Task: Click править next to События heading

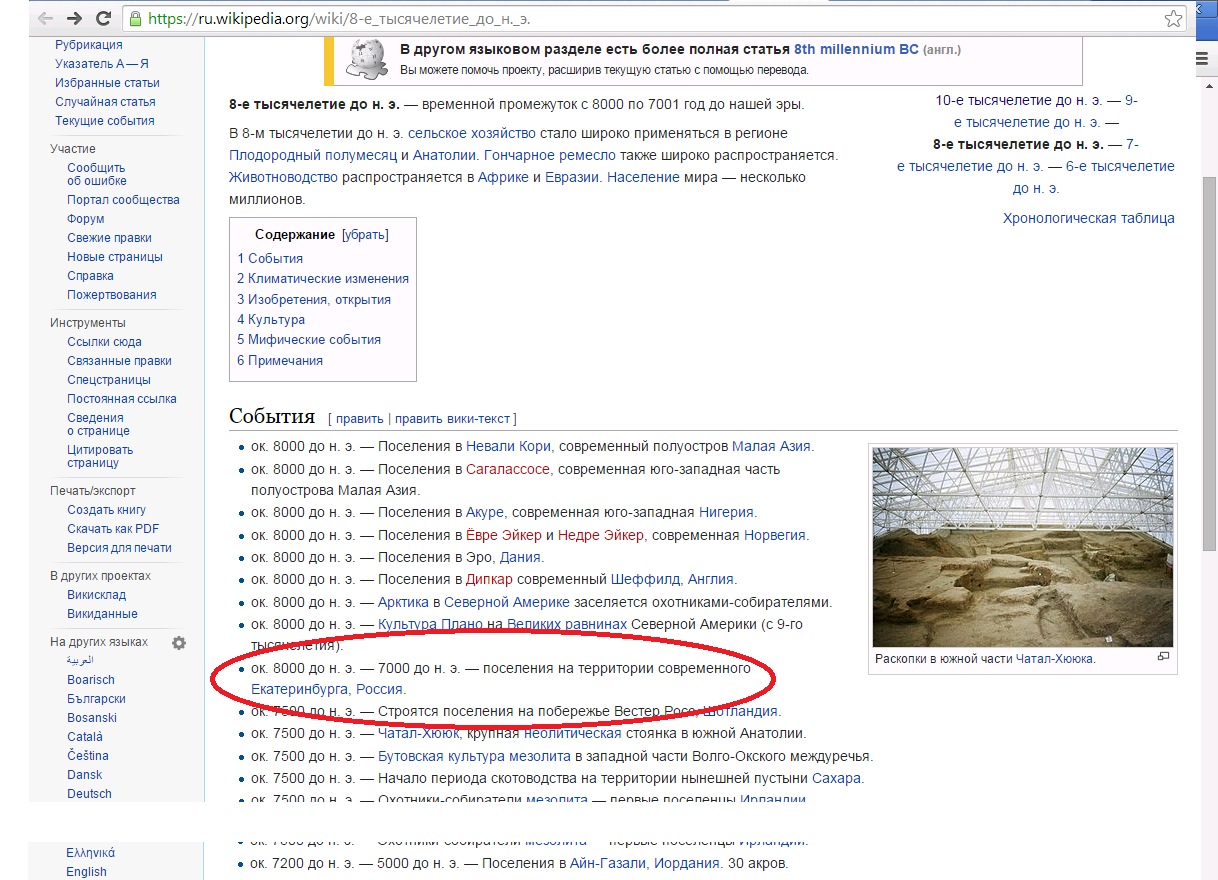Action: click(359, 419)
